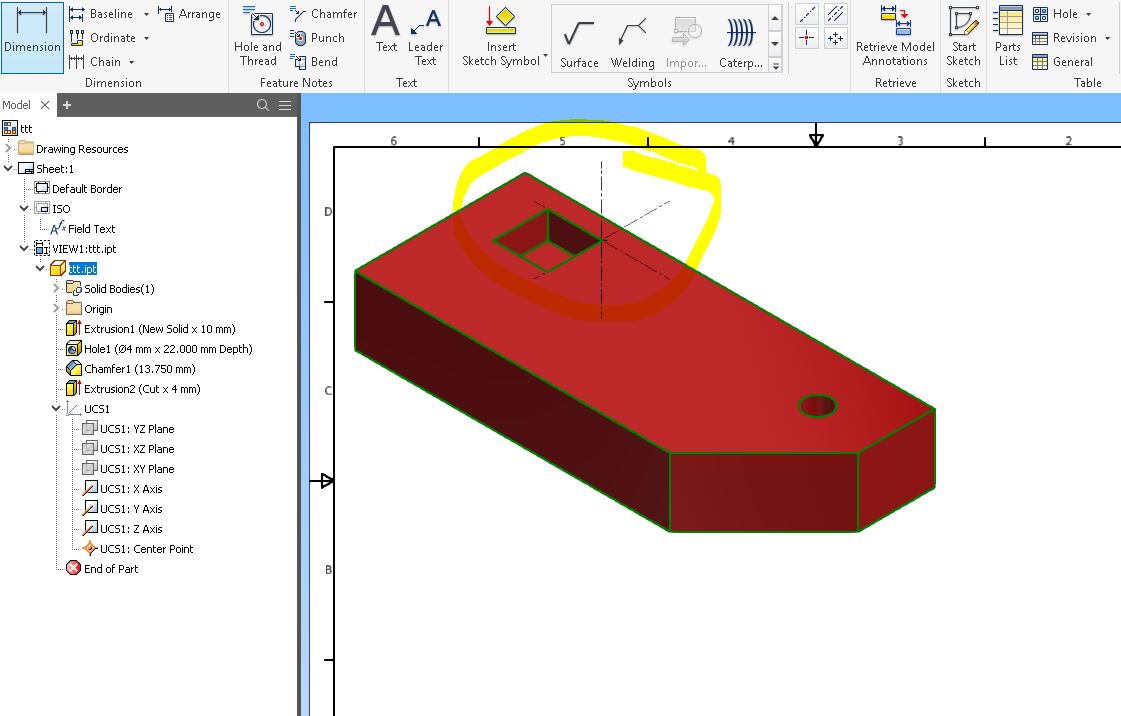1121x716 pixels.
Task: Open the Chain dropdown arrow
Action: tap(132, 62)
